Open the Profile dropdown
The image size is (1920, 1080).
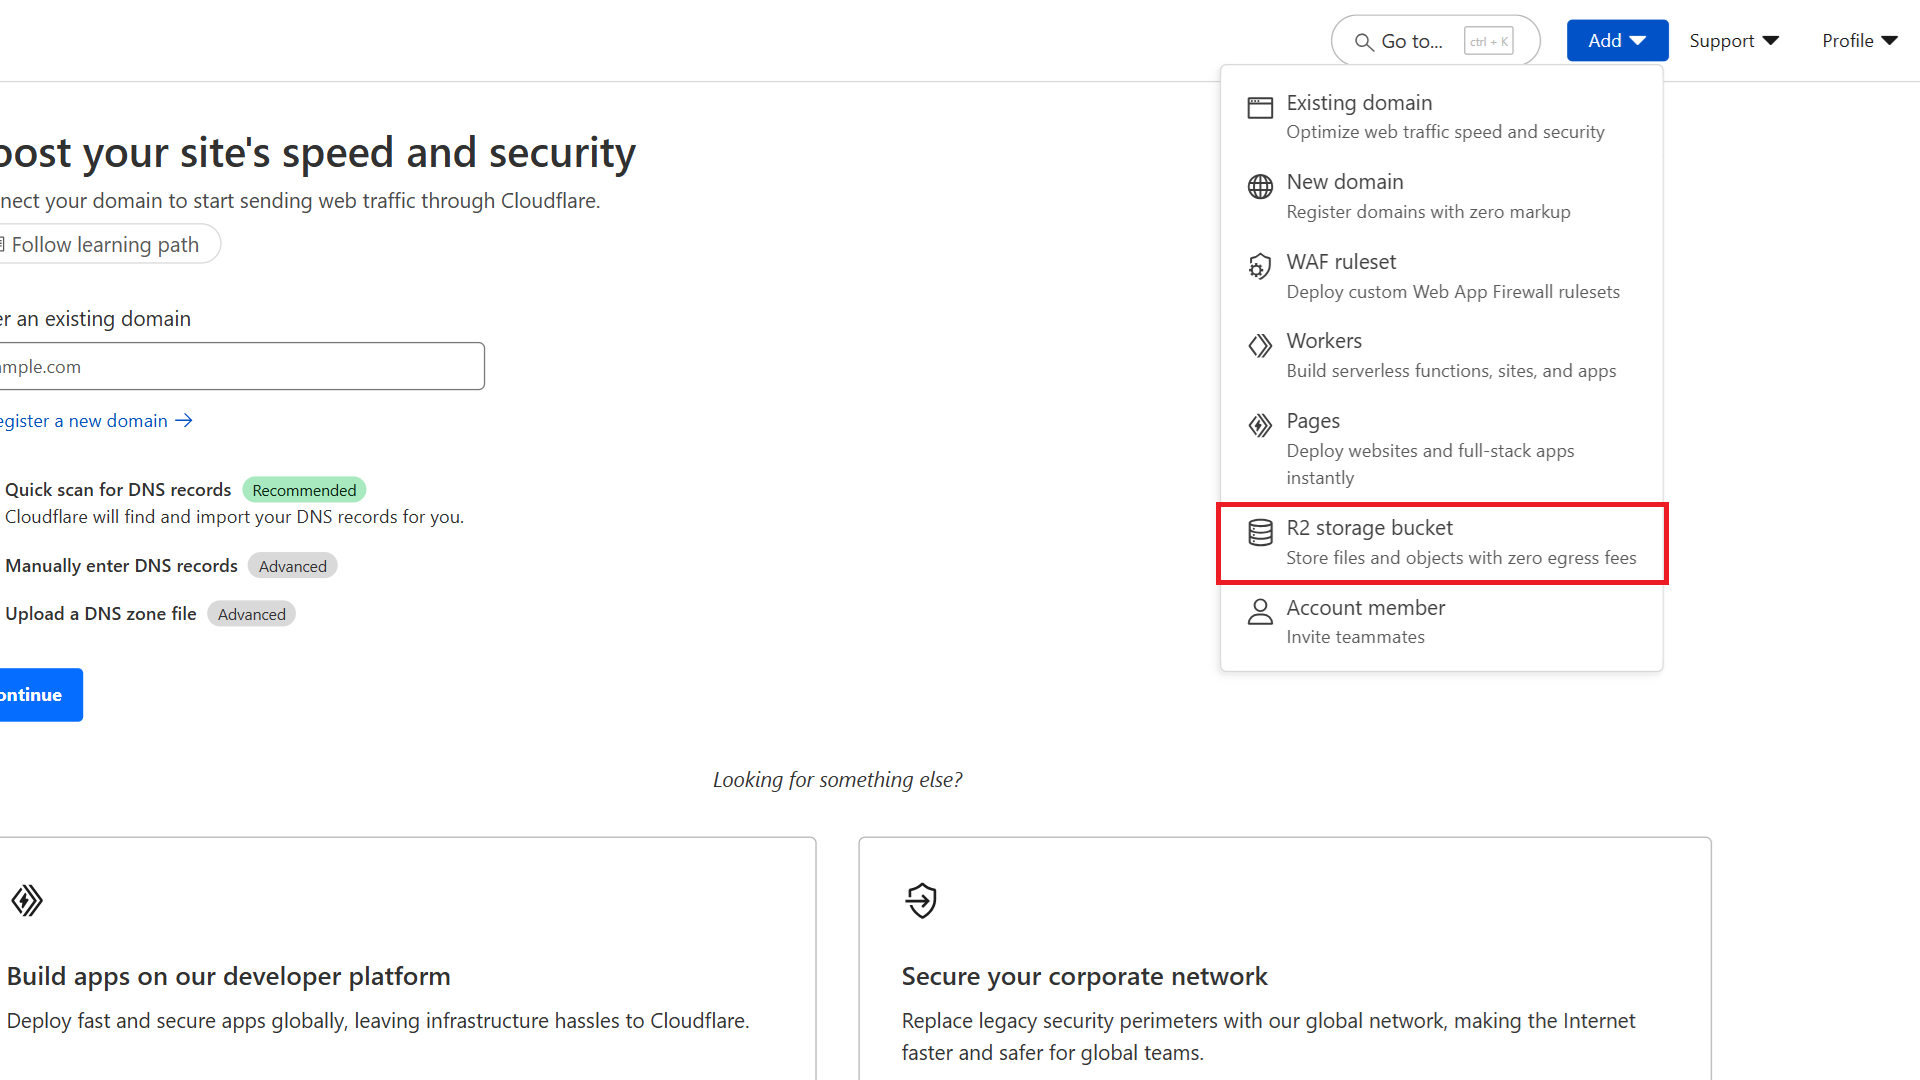click(1859, 41)
